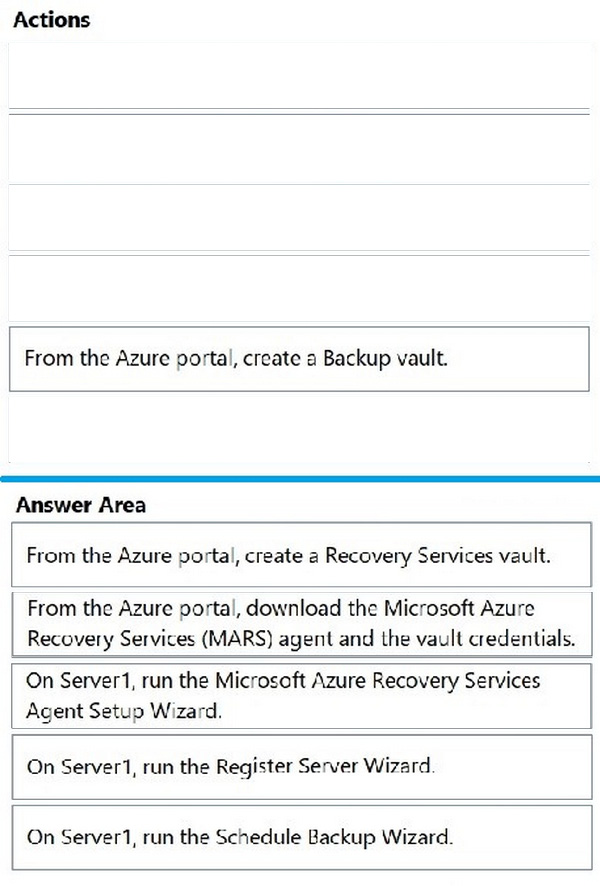
Task: Pick the Schedule Backup Wizard step
Action: coord(301,837)
